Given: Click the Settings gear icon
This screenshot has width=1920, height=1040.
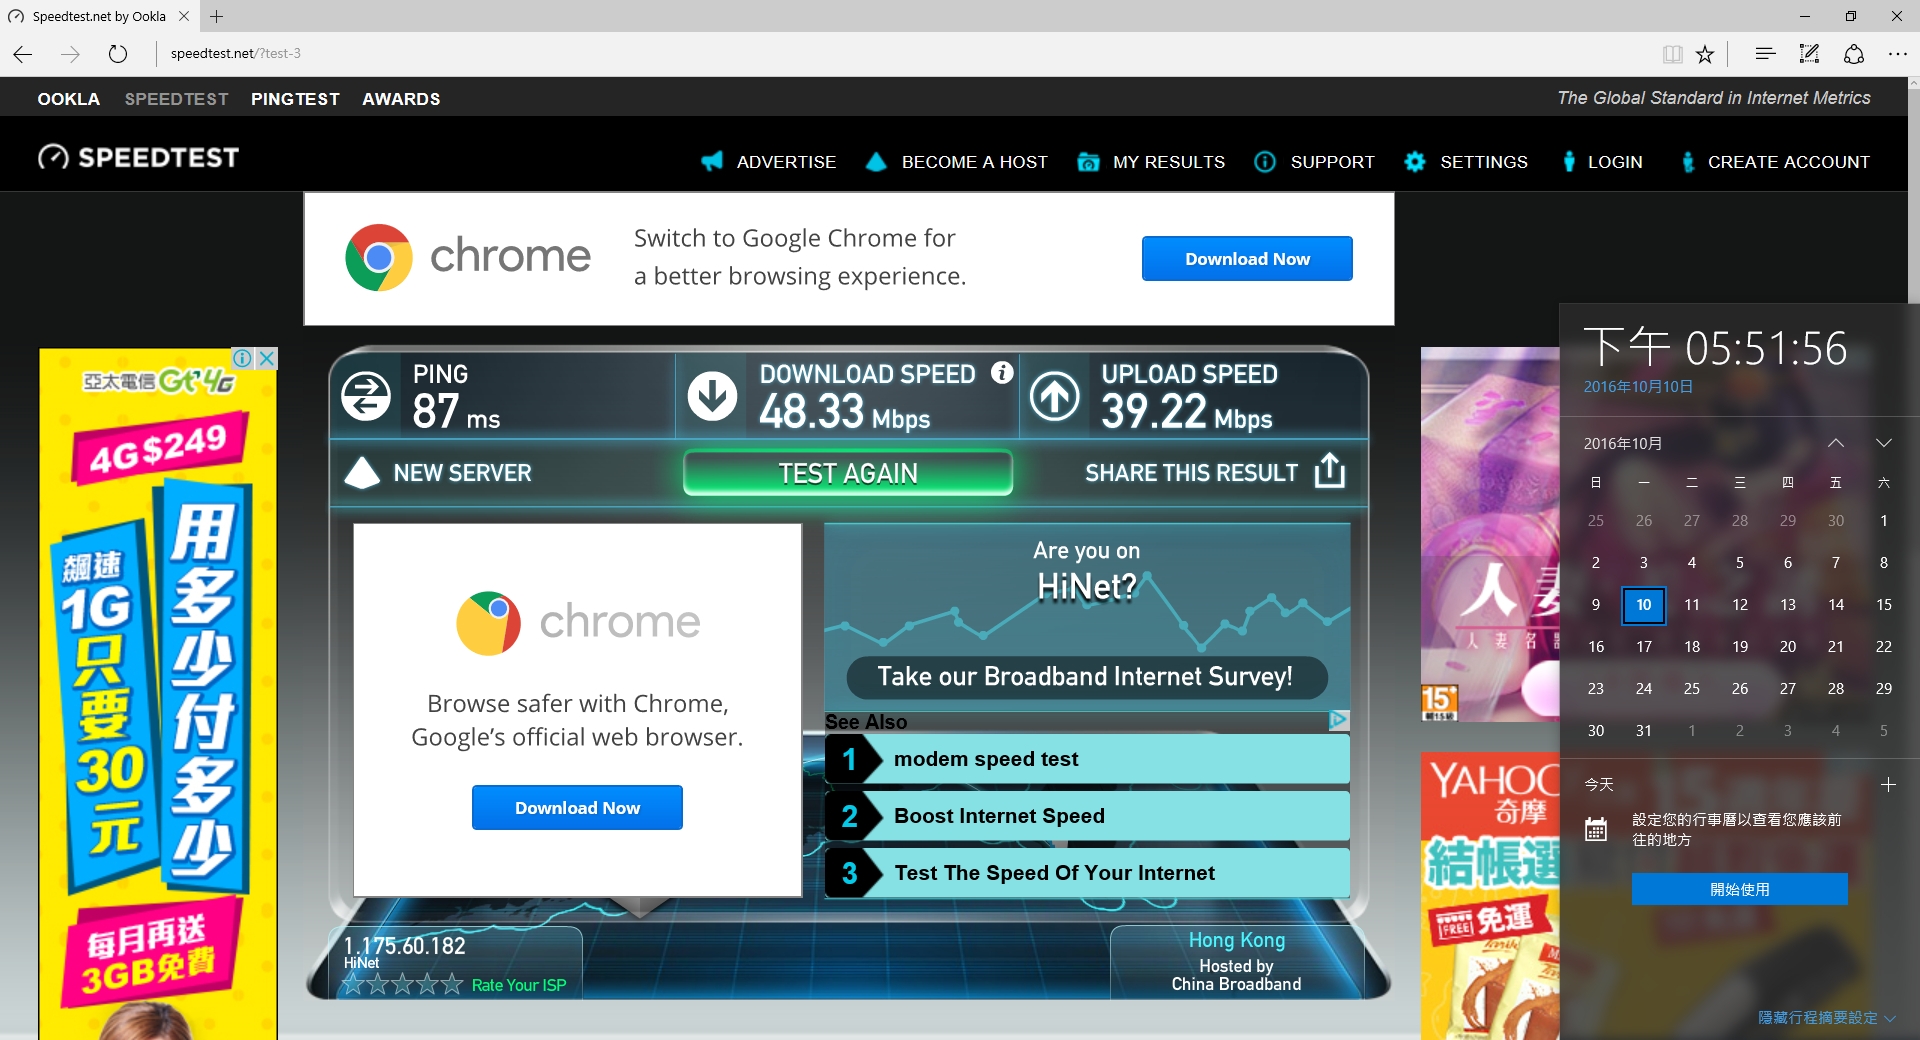Looking at the screenshot, I should pyautogui.click(x=1414, y=161).
